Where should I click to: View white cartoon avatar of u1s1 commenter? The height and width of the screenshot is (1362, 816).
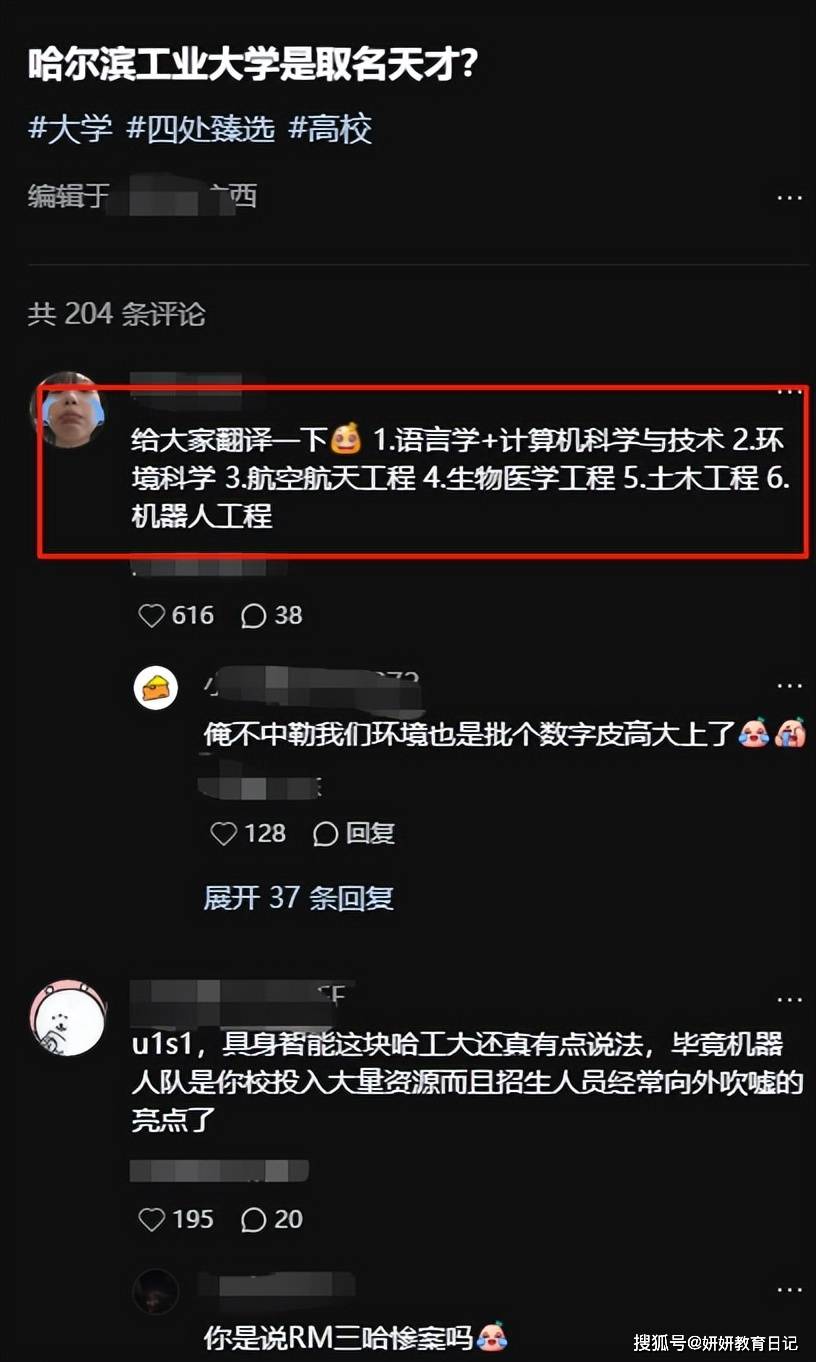click(68, 1018)
